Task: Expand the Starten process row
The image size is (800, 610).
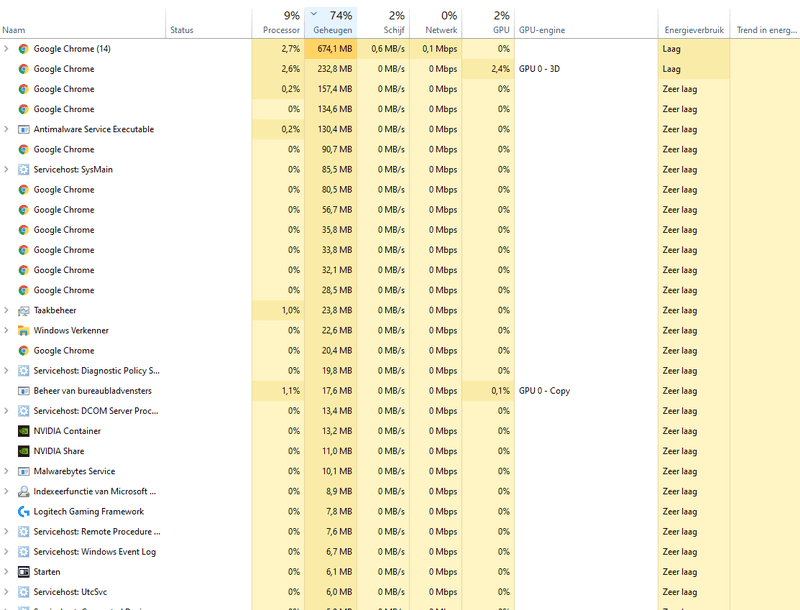Action: pos(6,572)
